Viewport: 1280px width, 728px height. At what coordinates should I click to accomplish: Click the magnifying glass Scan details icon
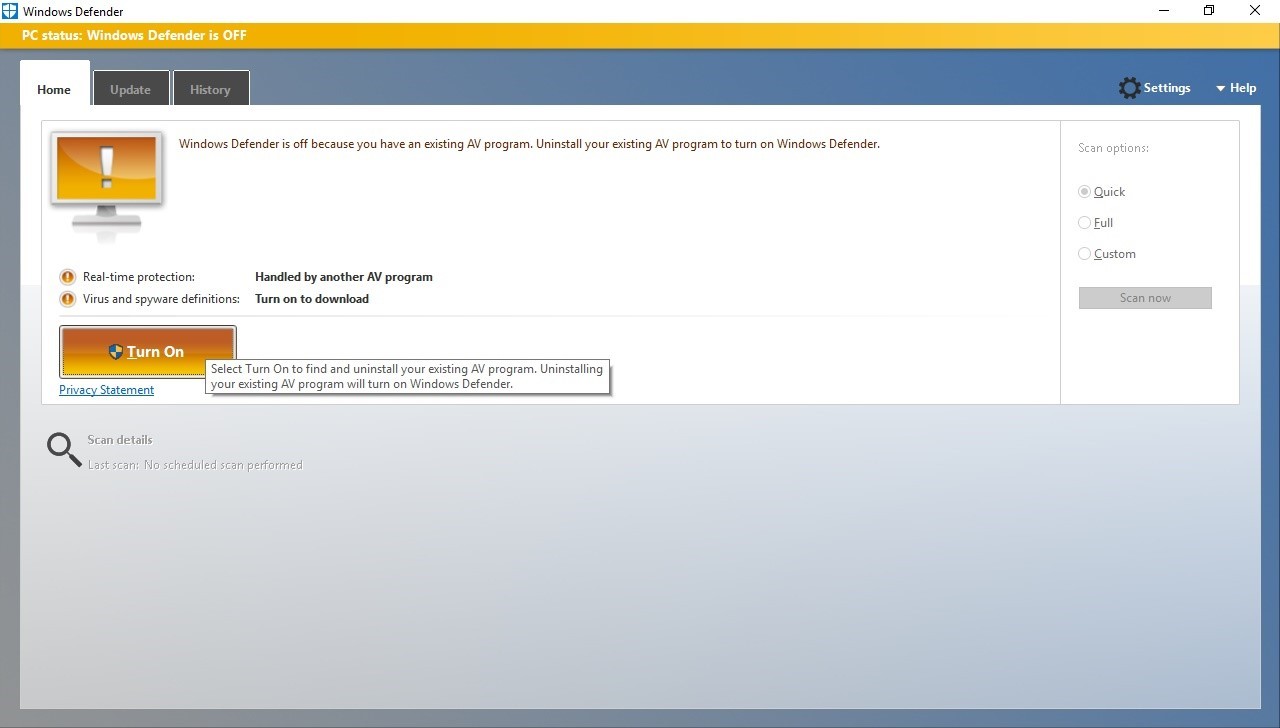pyautogui.click(x=64, y=450)
